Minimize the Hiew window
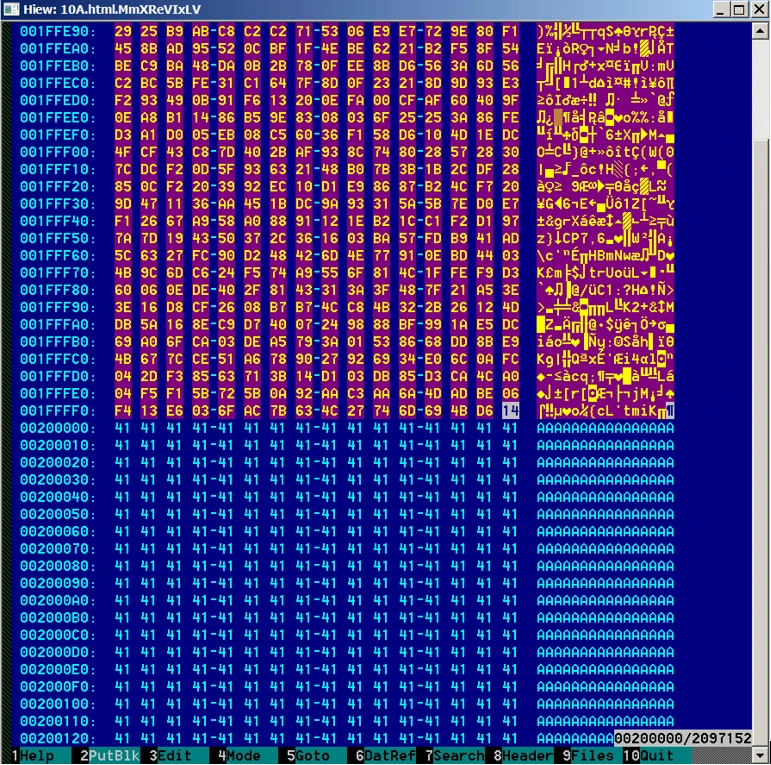This screenshot has width=771, height=765. [x=717, y=10]
